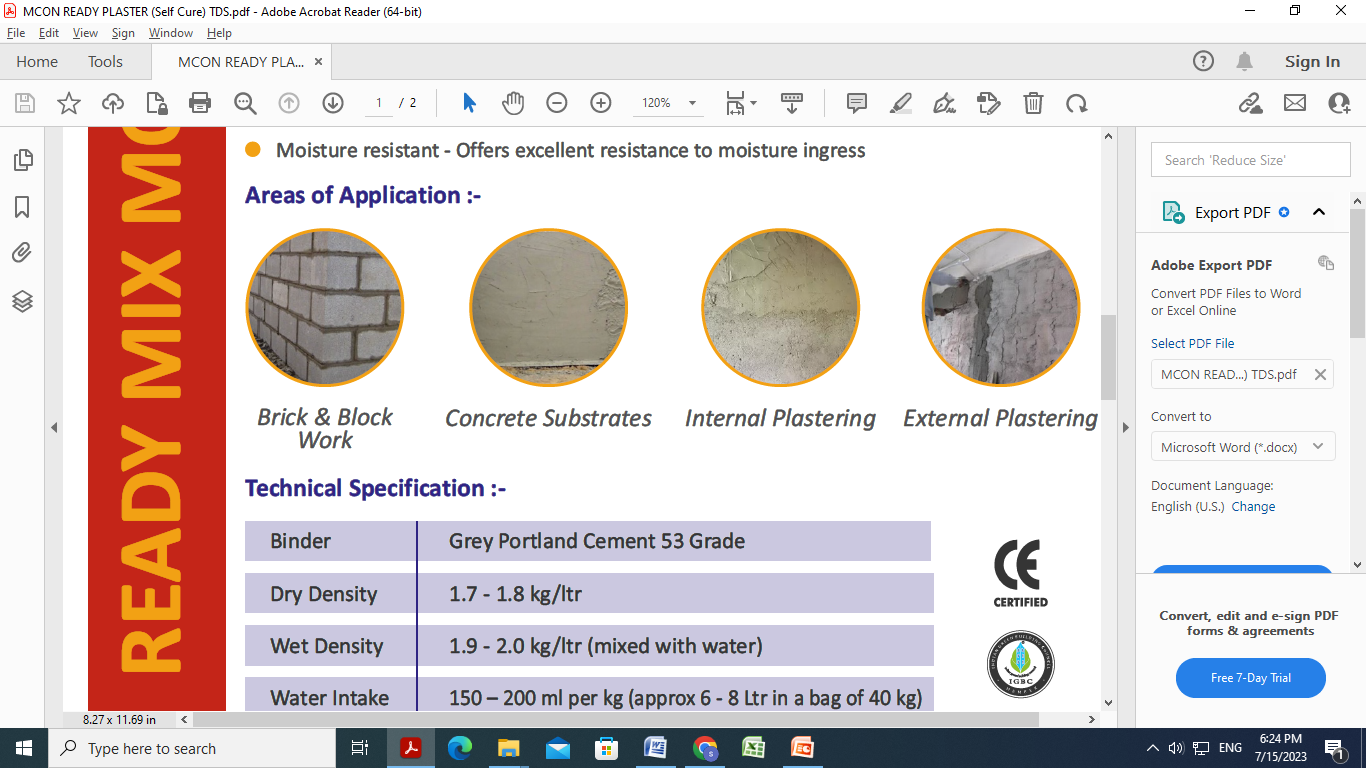Remove the selected MCON READ TDS.pdf file

(1320, 374)
